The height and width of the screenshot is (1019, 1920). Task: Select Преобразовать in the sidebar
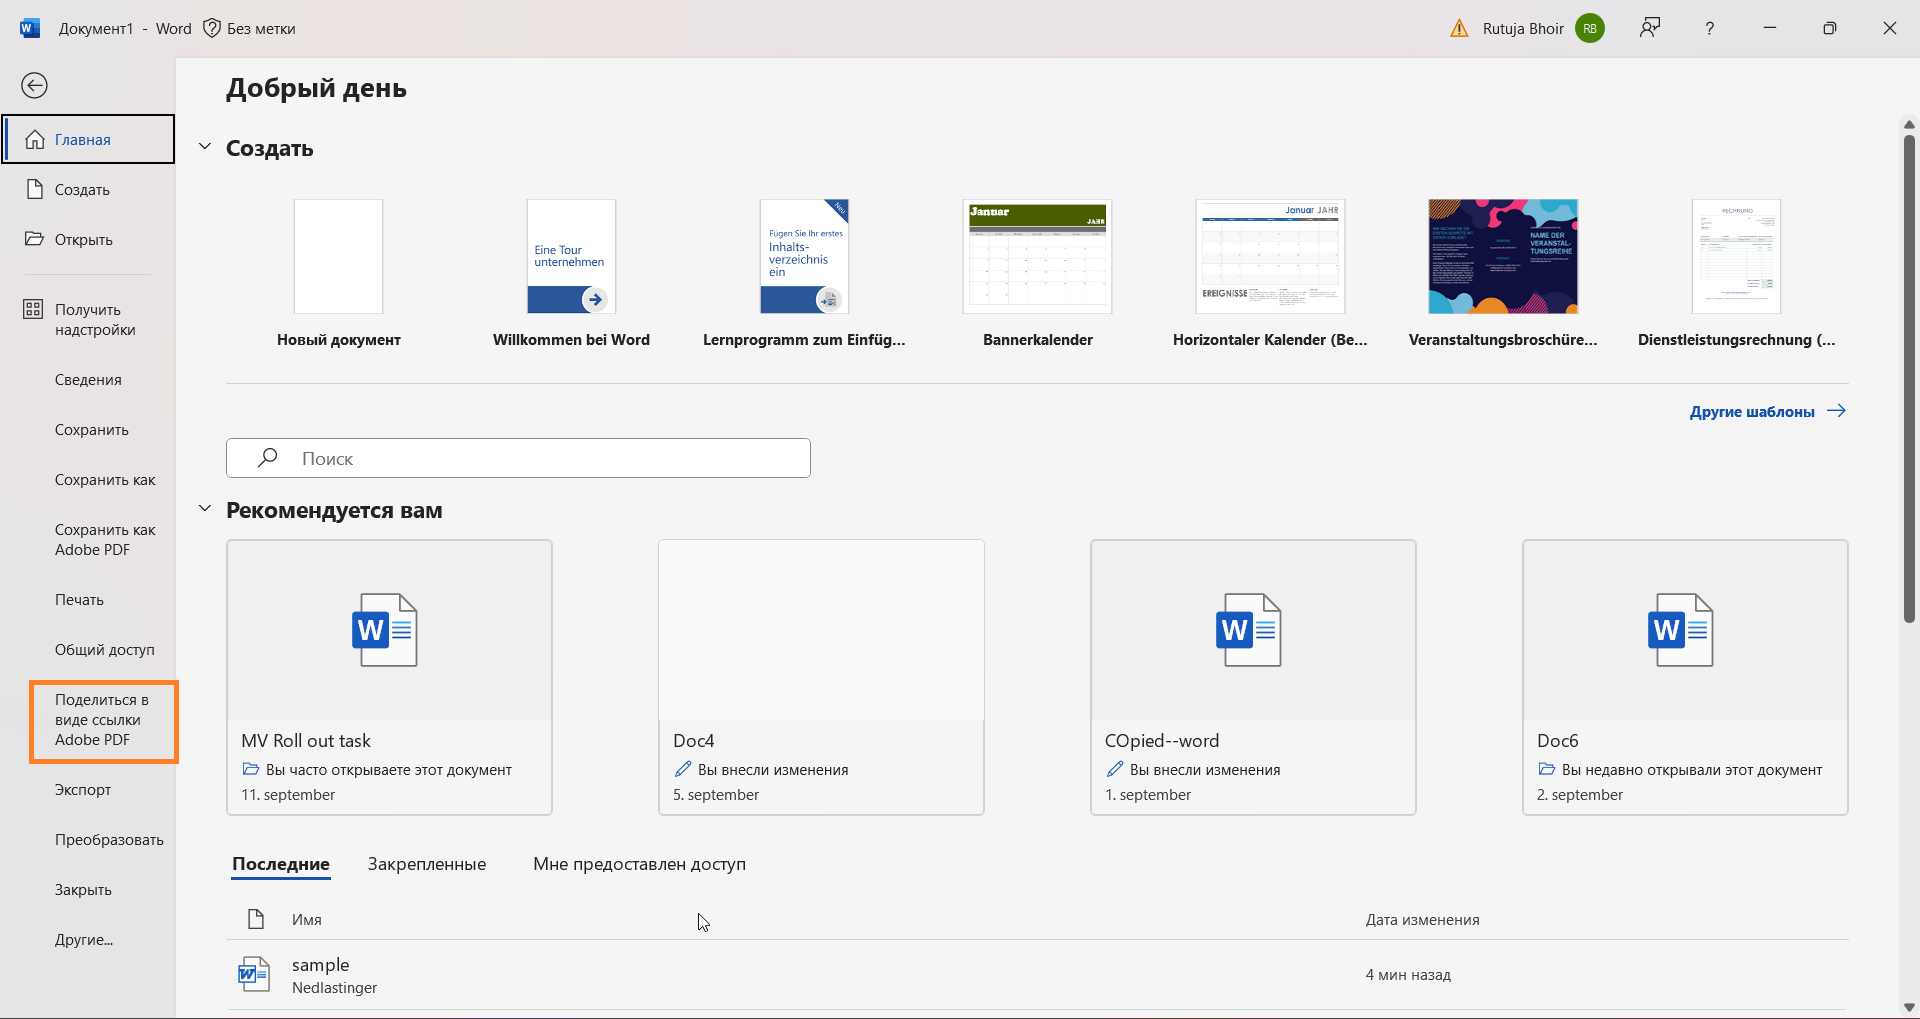click(x=88, y=840)
